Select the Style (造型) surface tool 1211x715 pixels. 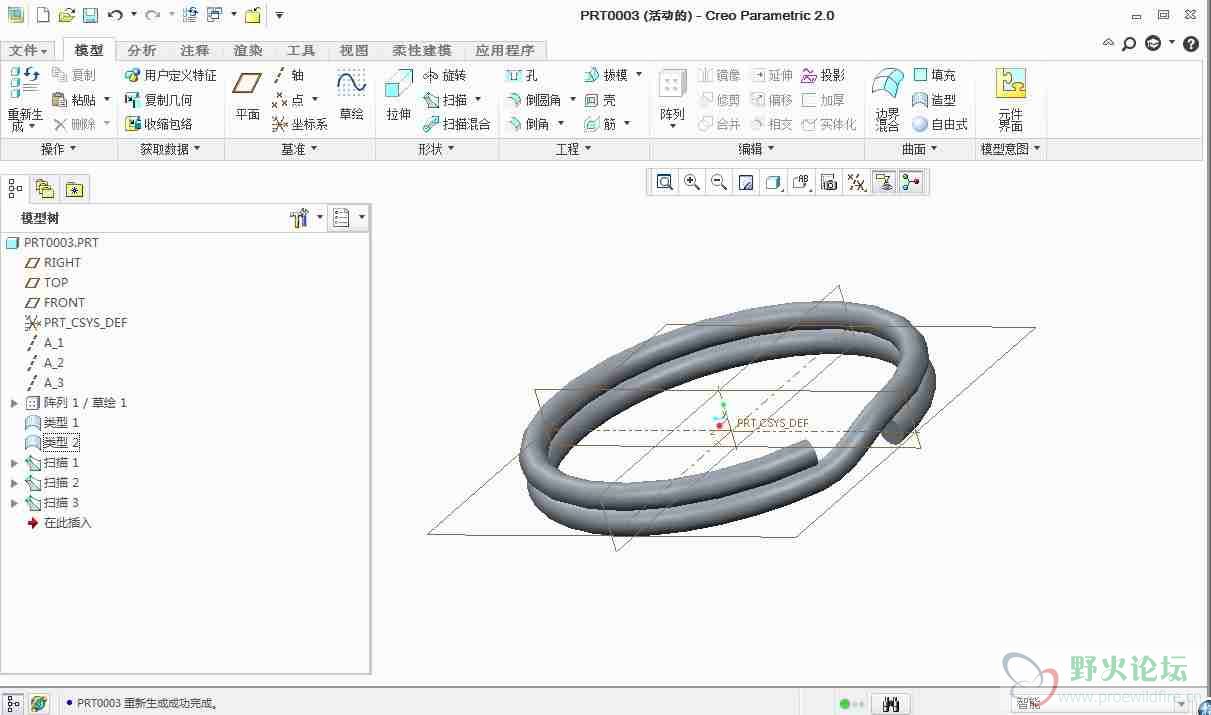pyautogui.click(x=935, y=100)
